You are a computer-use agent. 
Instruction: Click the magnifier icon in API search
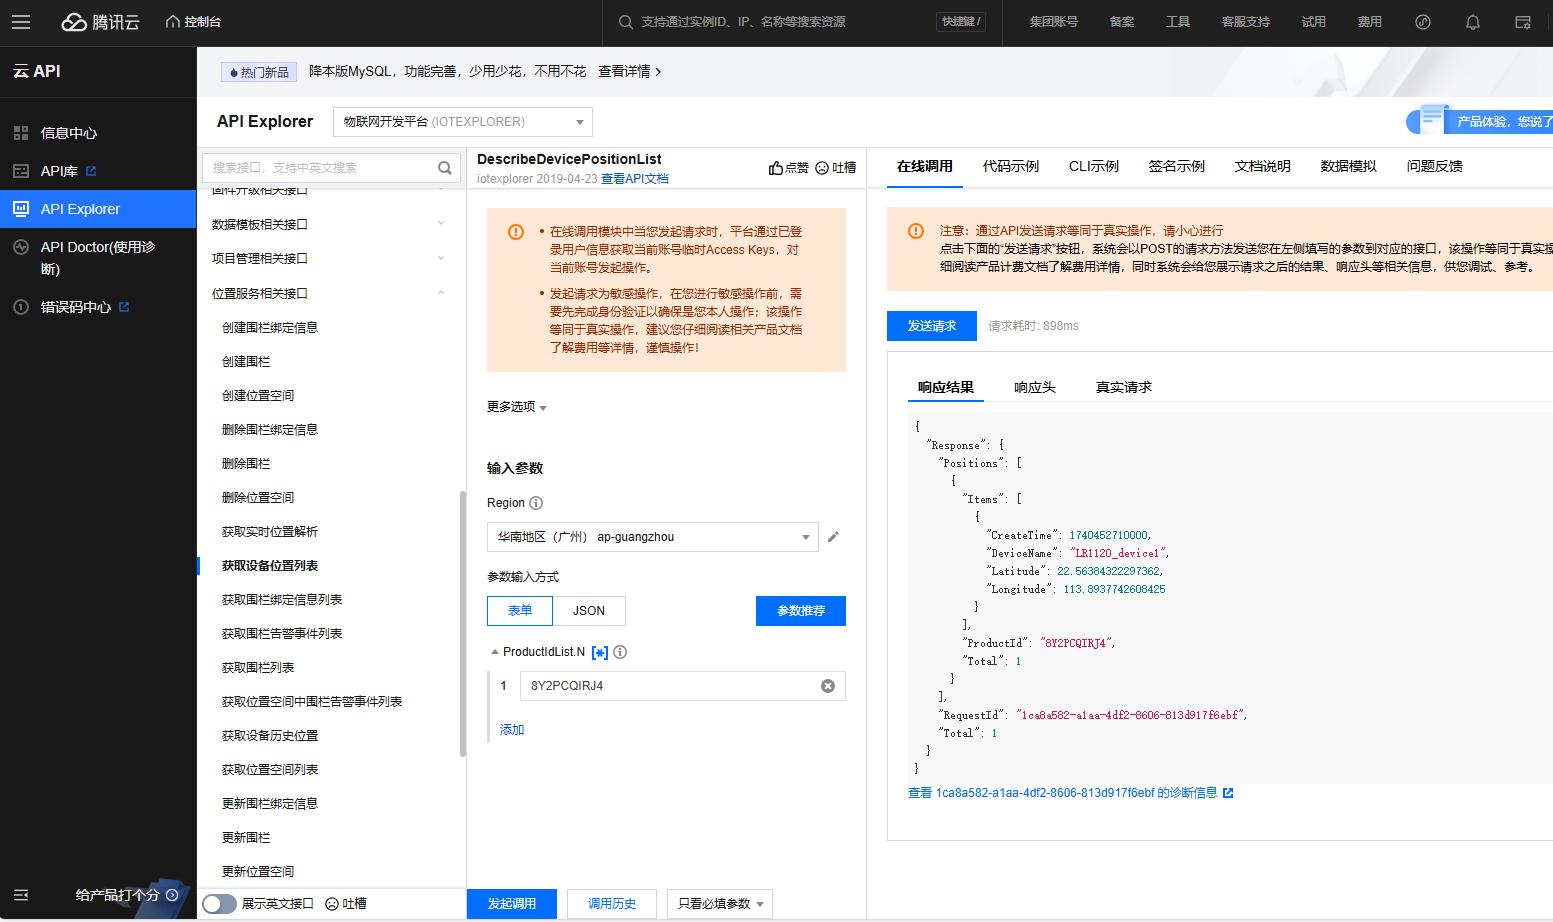[x=445, y=168]
